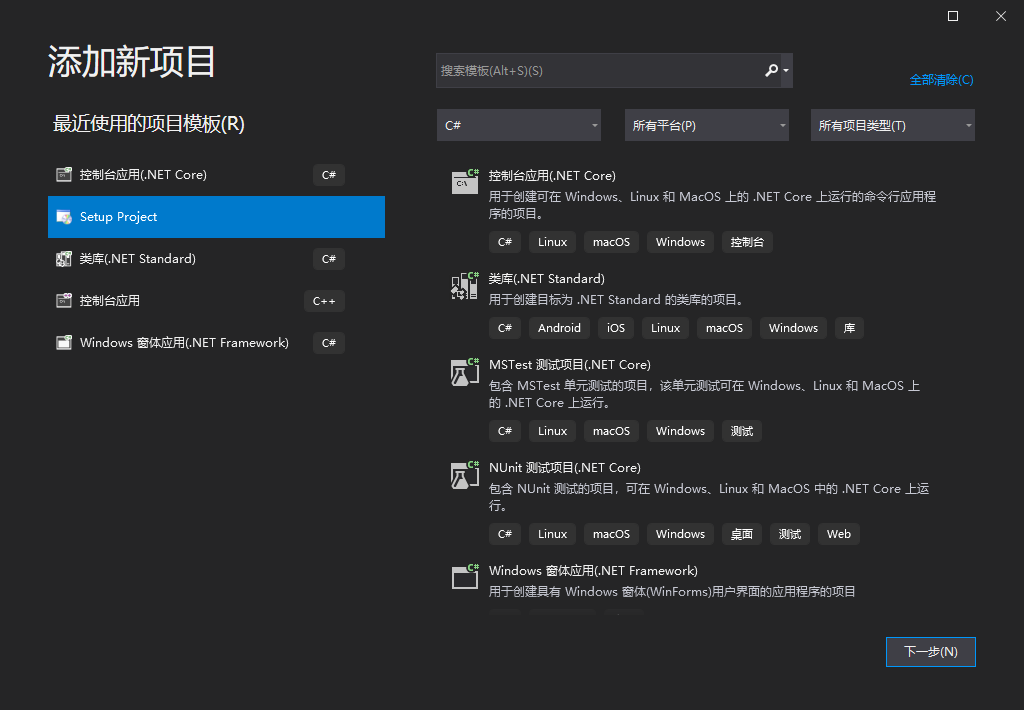The image size is (1024, 710).
Task: Click the Web tag under NUnit 测试项目
Action: [838, 534]
